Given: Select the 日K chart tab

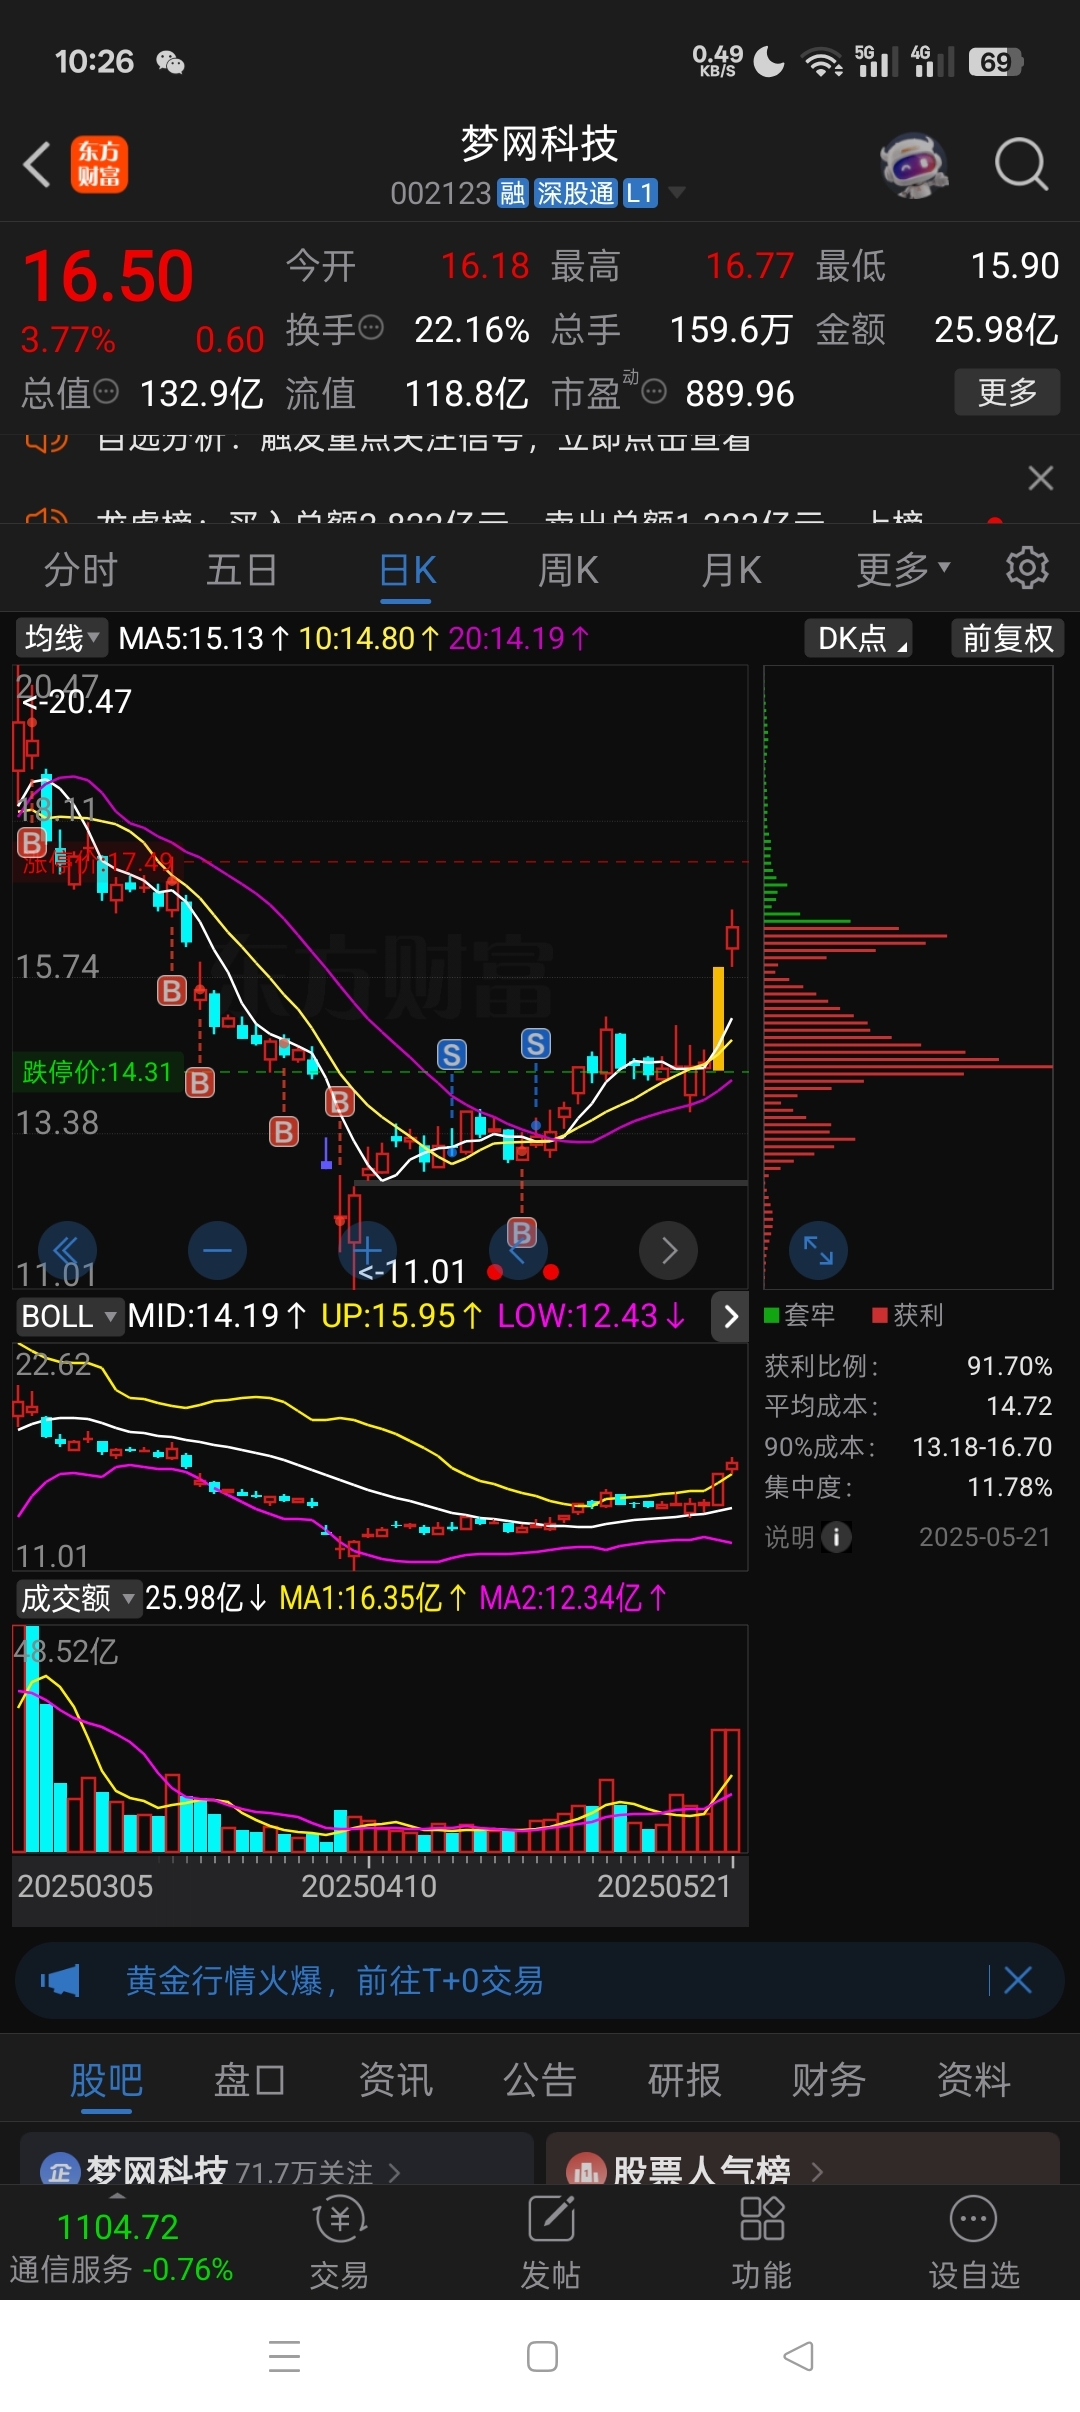Looking at the screenshot, I should 407,570.
